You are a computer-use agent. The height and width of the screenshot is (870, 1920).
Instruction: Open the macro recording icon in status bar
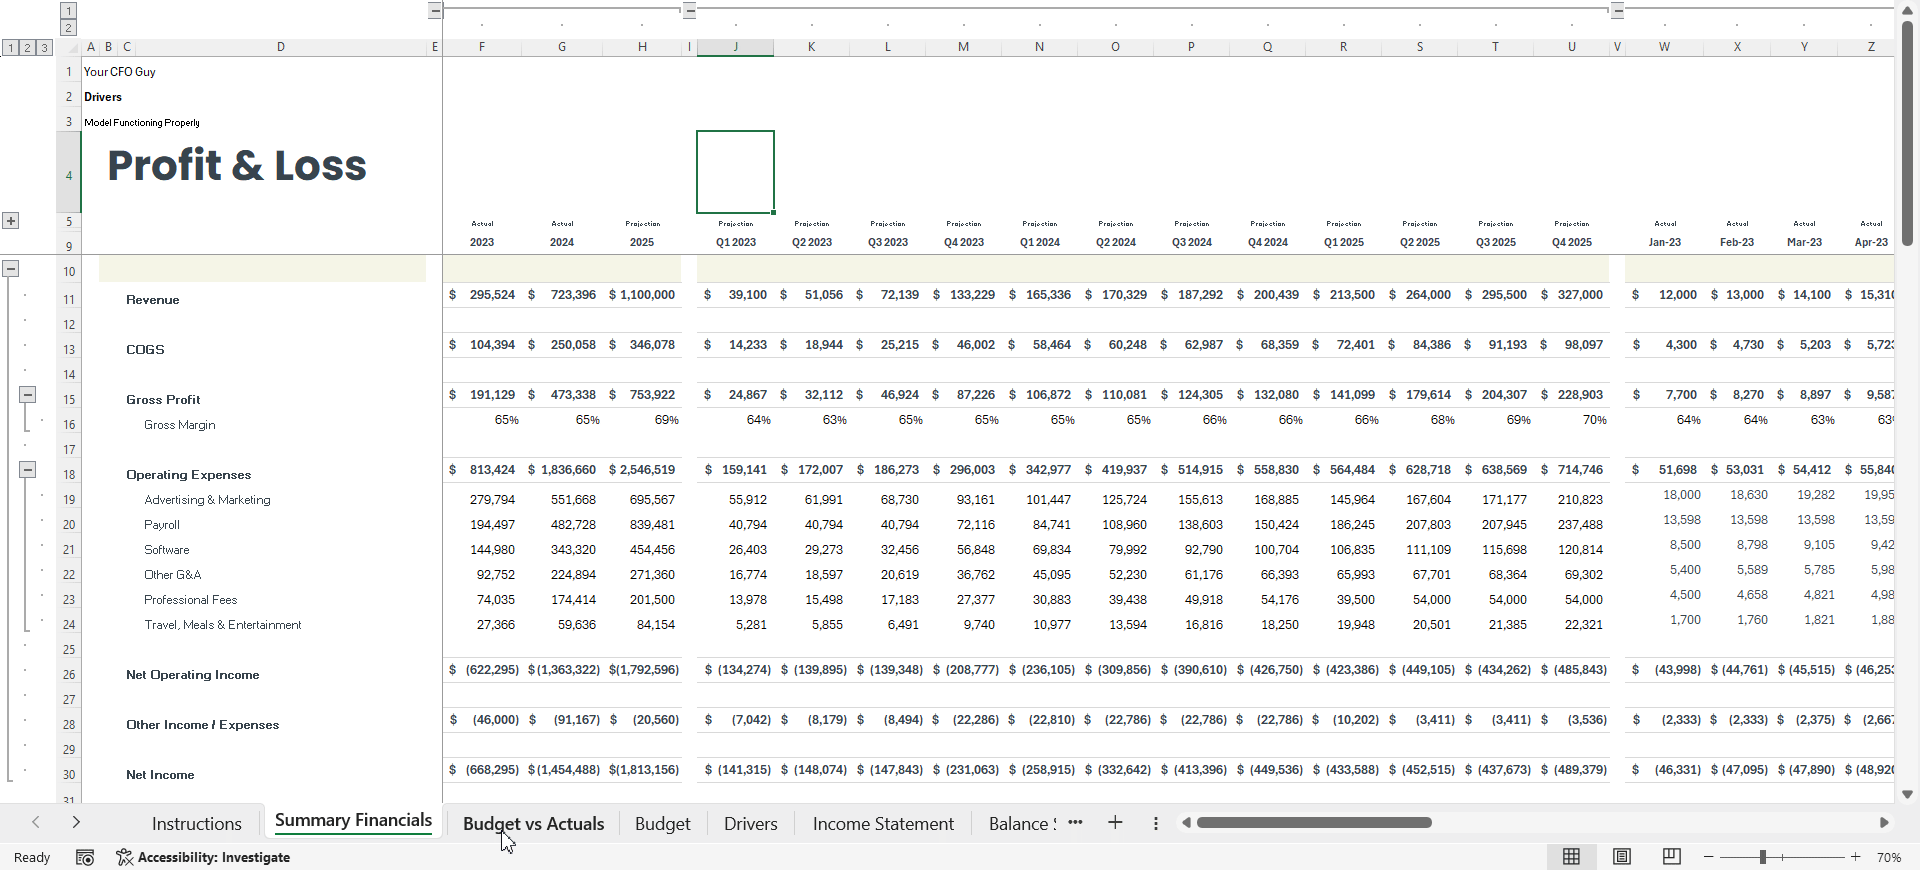pyautogui.click(x=85, y=857)
